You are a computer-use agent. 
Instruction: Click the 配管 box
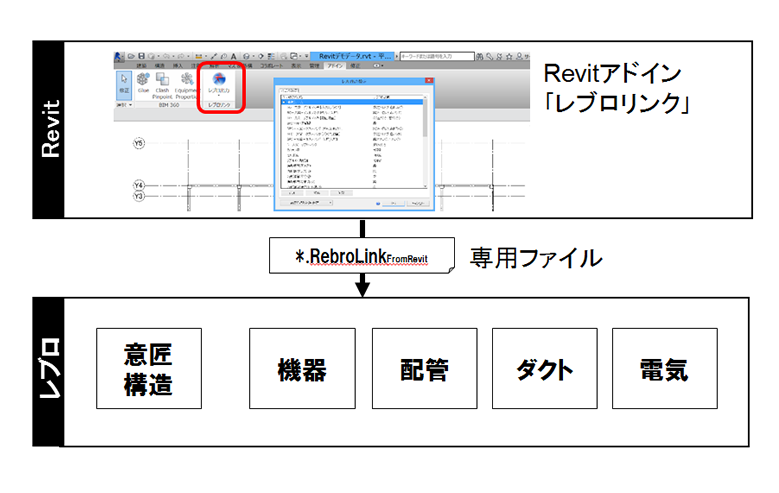point(425,368)
